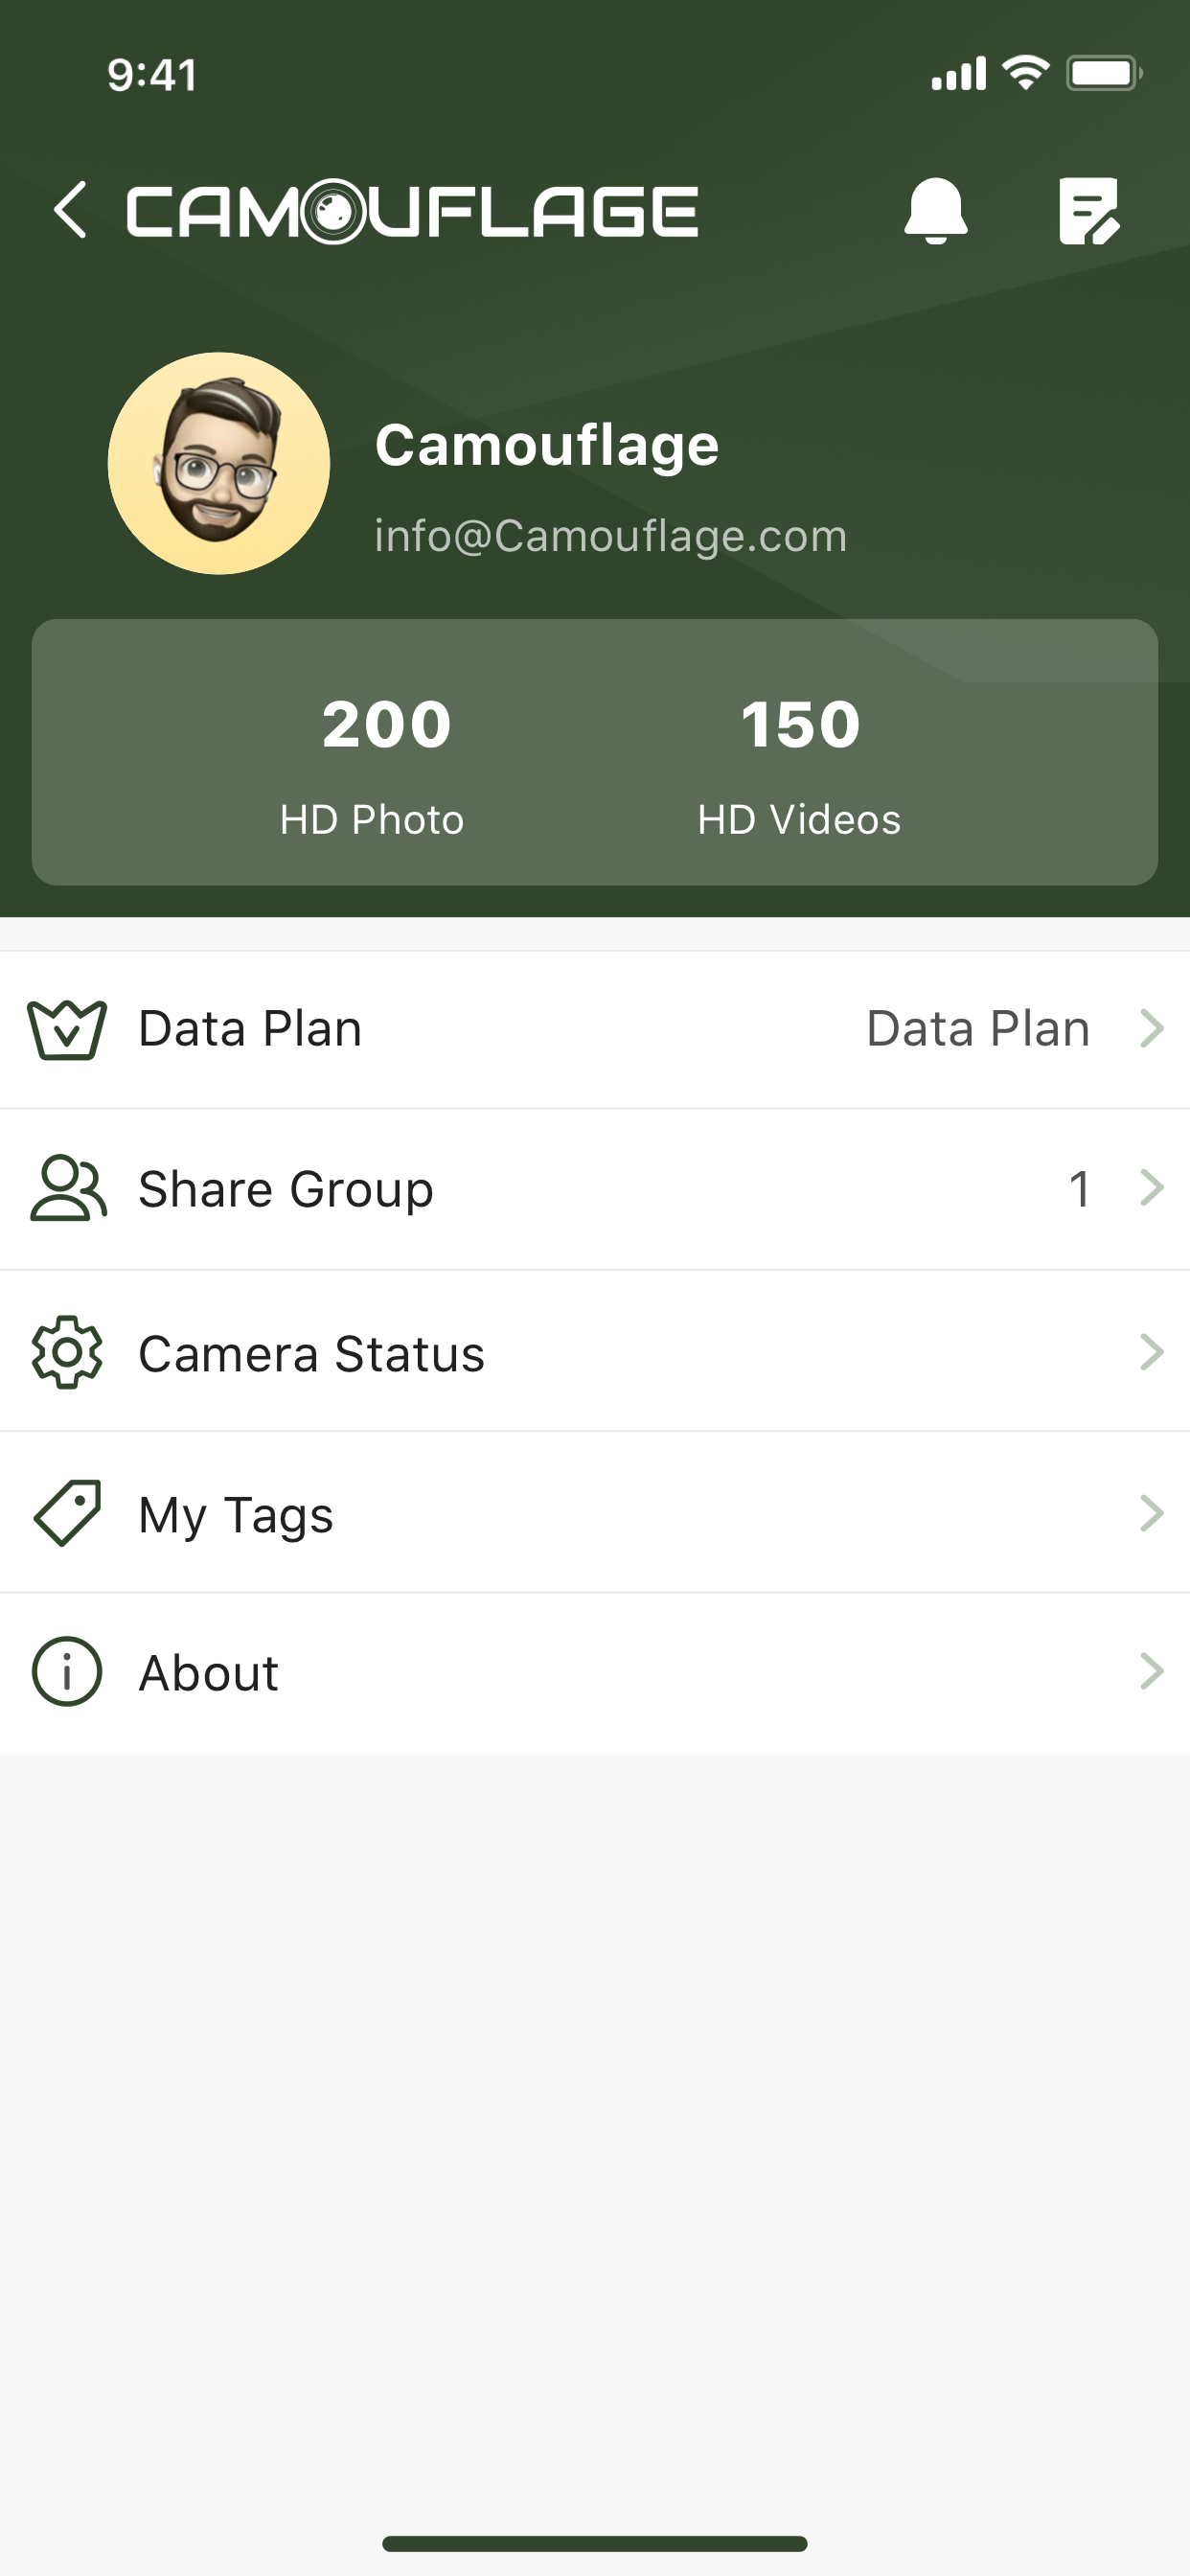Expand the Share Group row chevron
The height and width of the screenshot is (2576, 1190).
click(1152, 1188)
